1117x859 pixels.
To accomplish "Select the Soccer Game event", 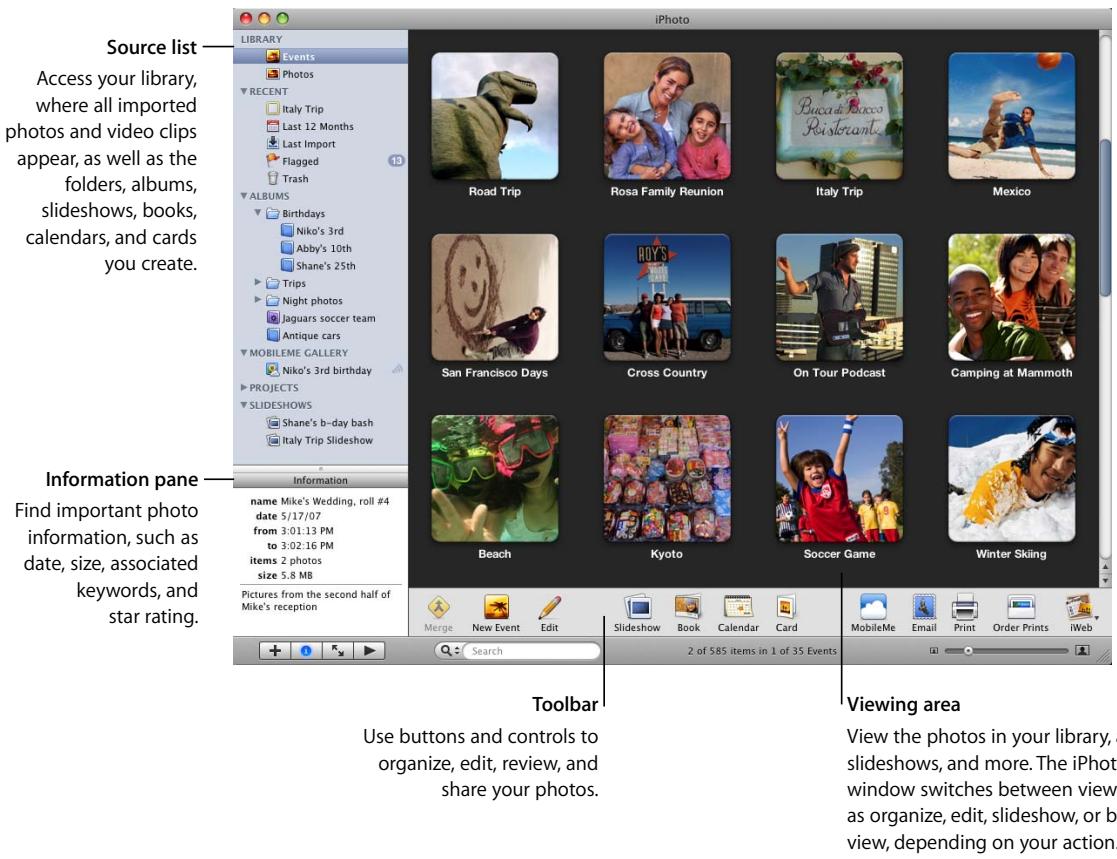I will 839,479.
